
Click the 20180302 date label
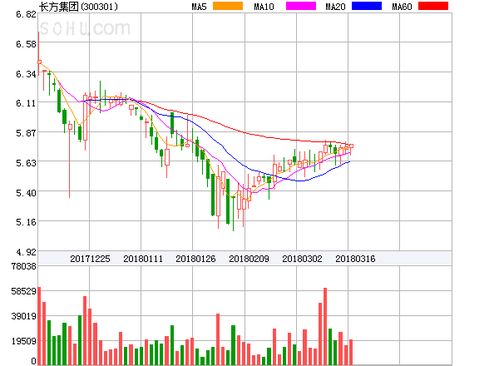302,259
